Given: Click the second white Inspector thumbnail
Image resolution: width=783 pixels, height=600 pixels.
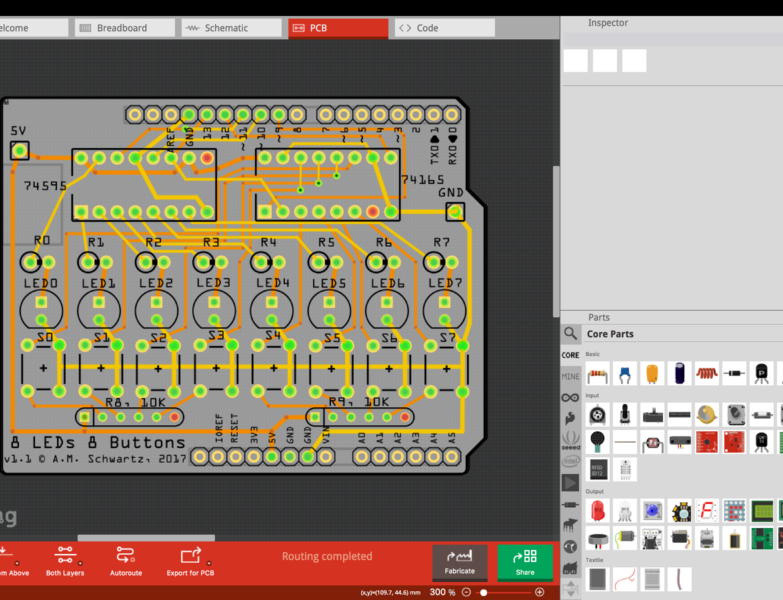Looking at the screenshot, I should coord(605,60).
